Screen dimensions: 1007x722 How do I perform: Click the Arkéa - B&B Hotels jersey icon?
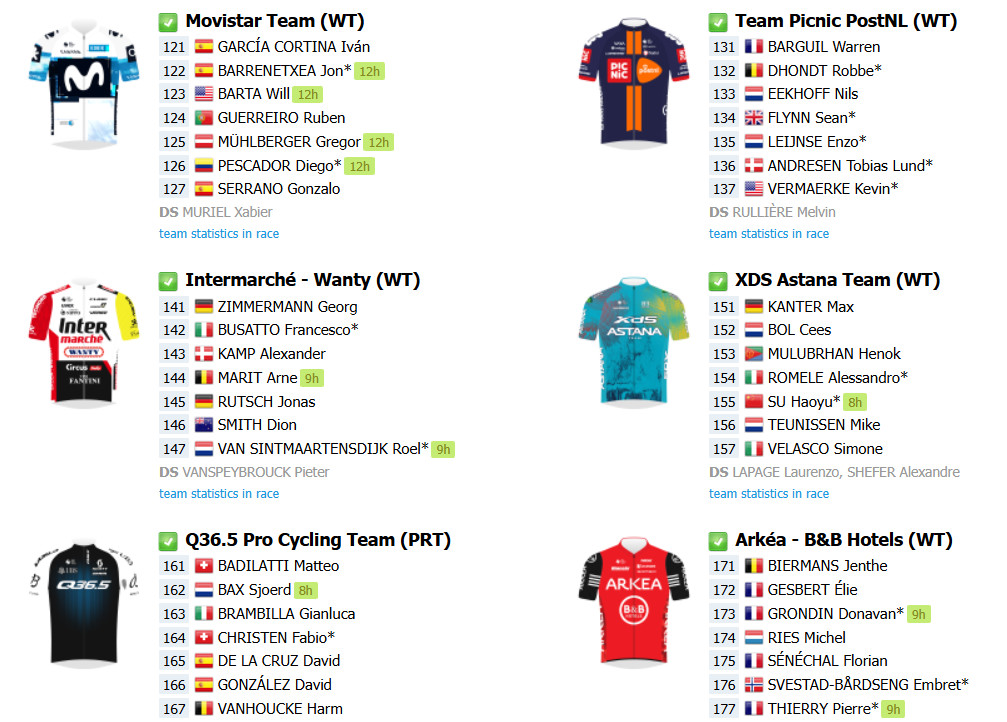[634, 603]
